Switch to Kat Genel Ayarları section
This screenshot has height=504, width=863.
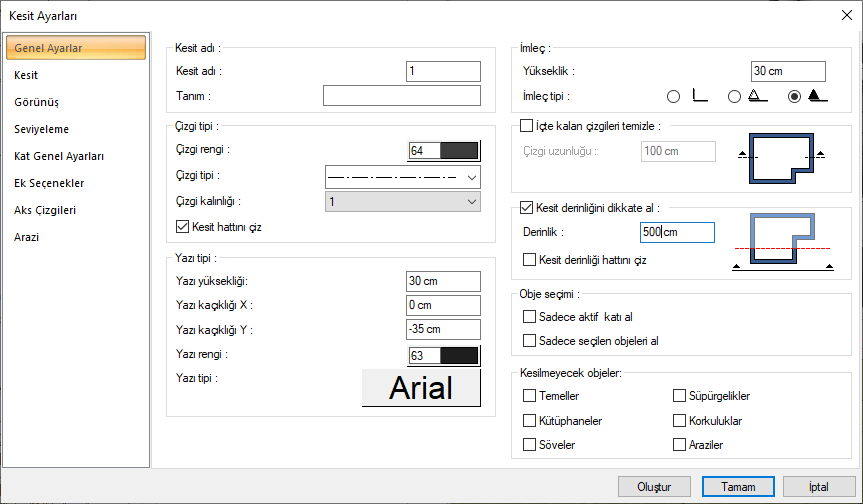pos(59,156)
